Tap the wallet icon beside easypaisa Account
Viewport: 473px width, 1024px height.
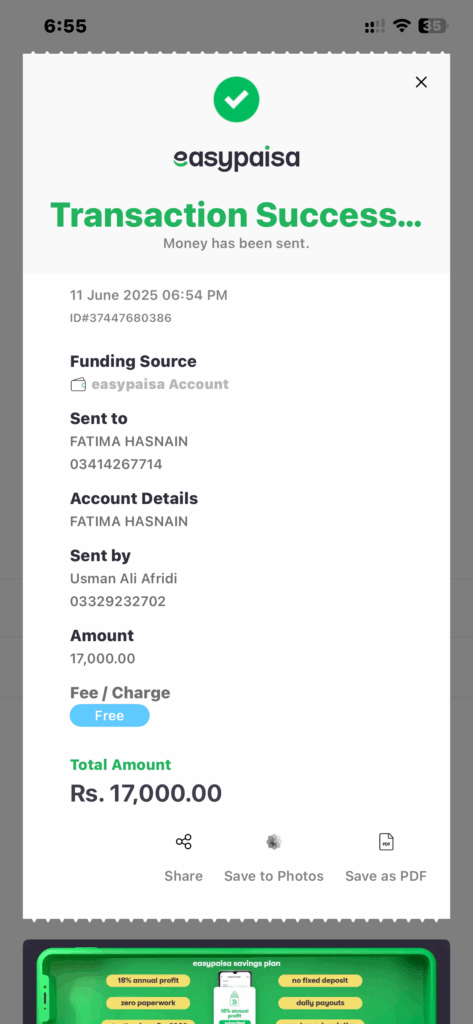pos(78,385)
